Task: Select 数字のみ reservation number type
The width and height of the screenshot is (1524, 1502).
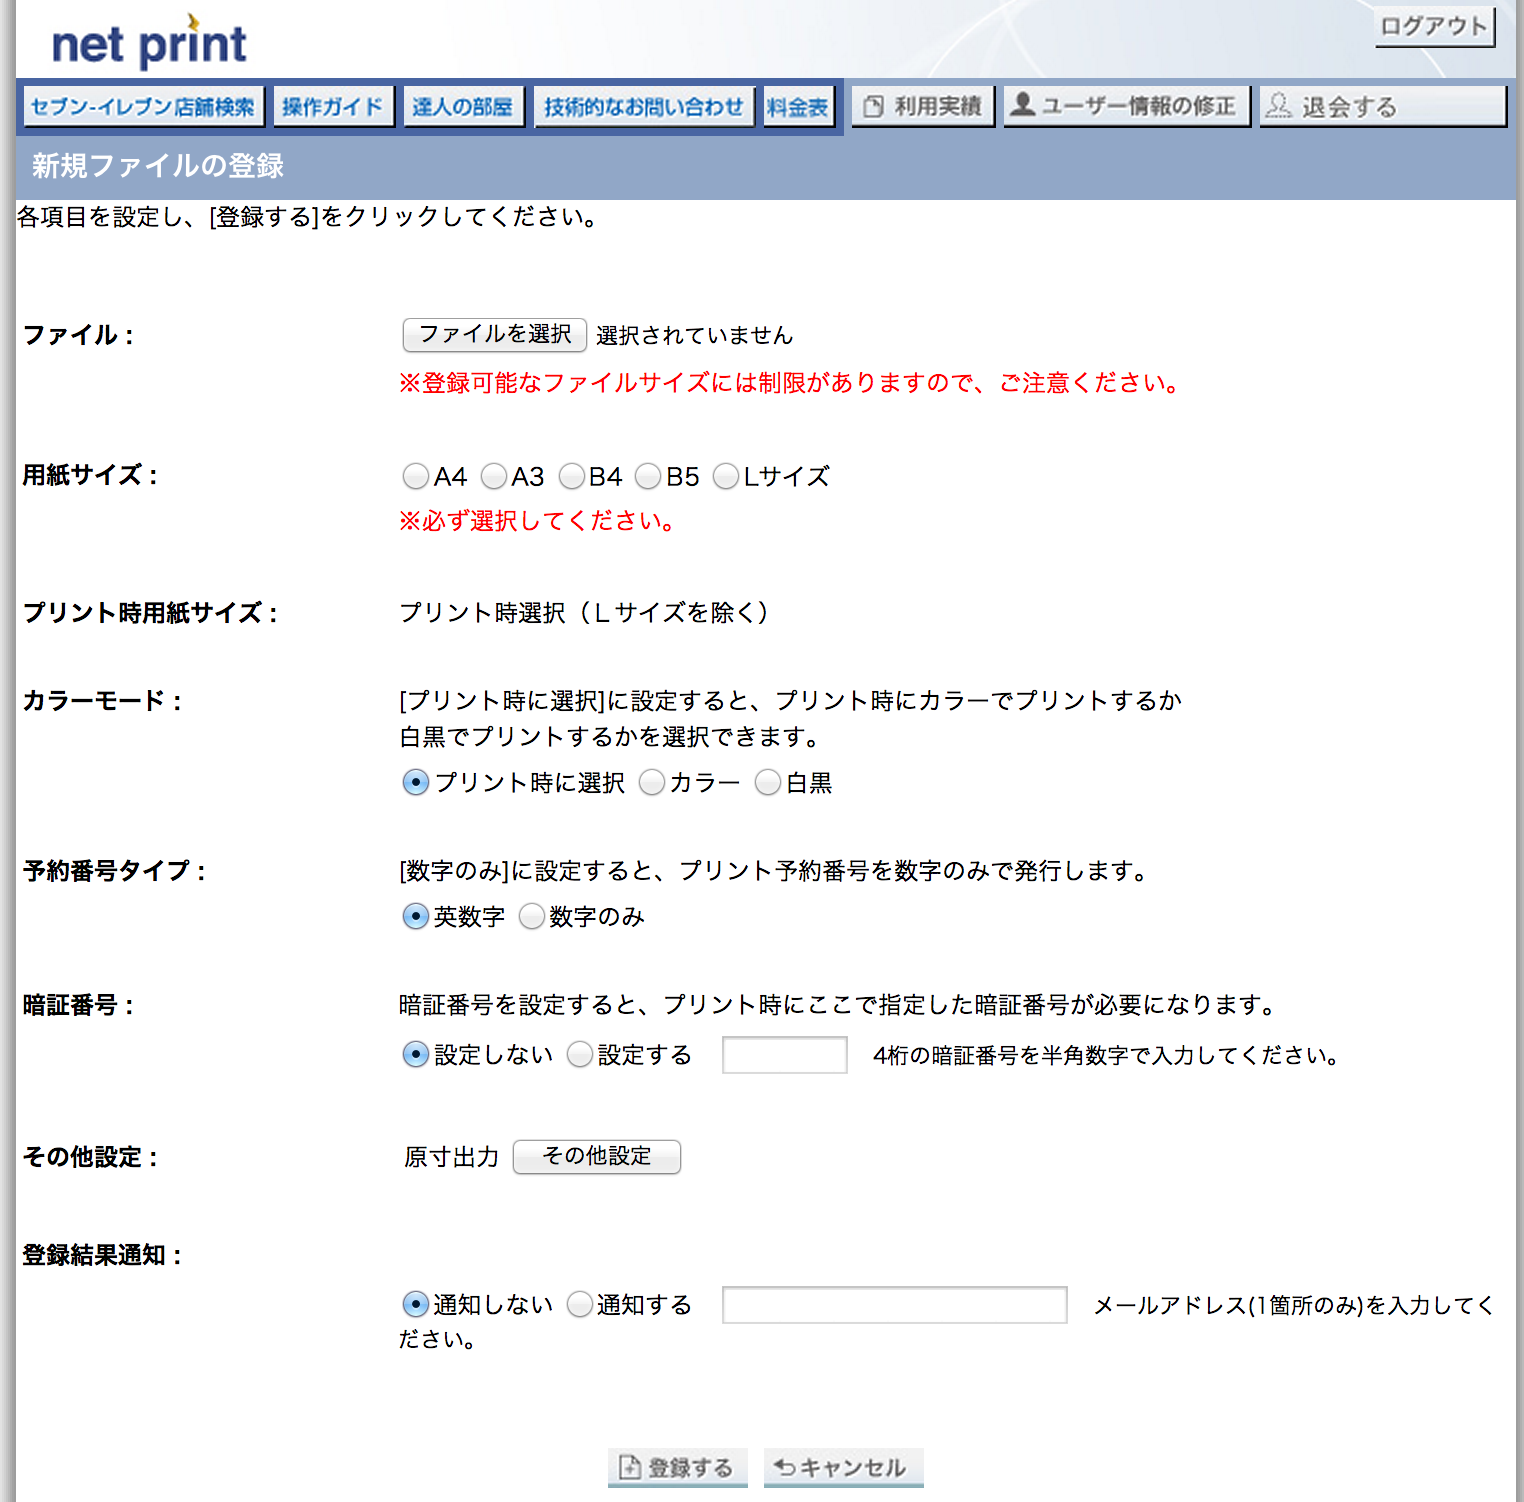Action: tap(532, 917)
